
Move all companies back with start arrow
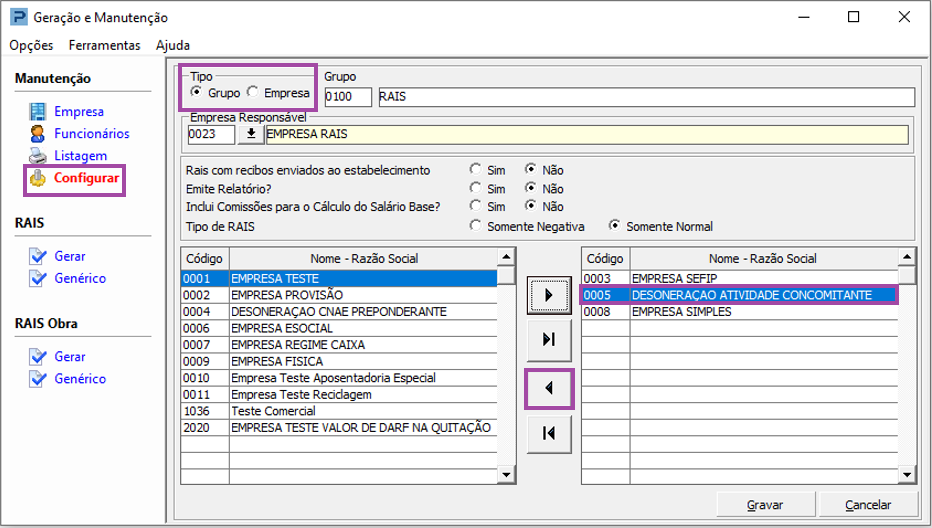pyautogui.click(x=549, y=433)
